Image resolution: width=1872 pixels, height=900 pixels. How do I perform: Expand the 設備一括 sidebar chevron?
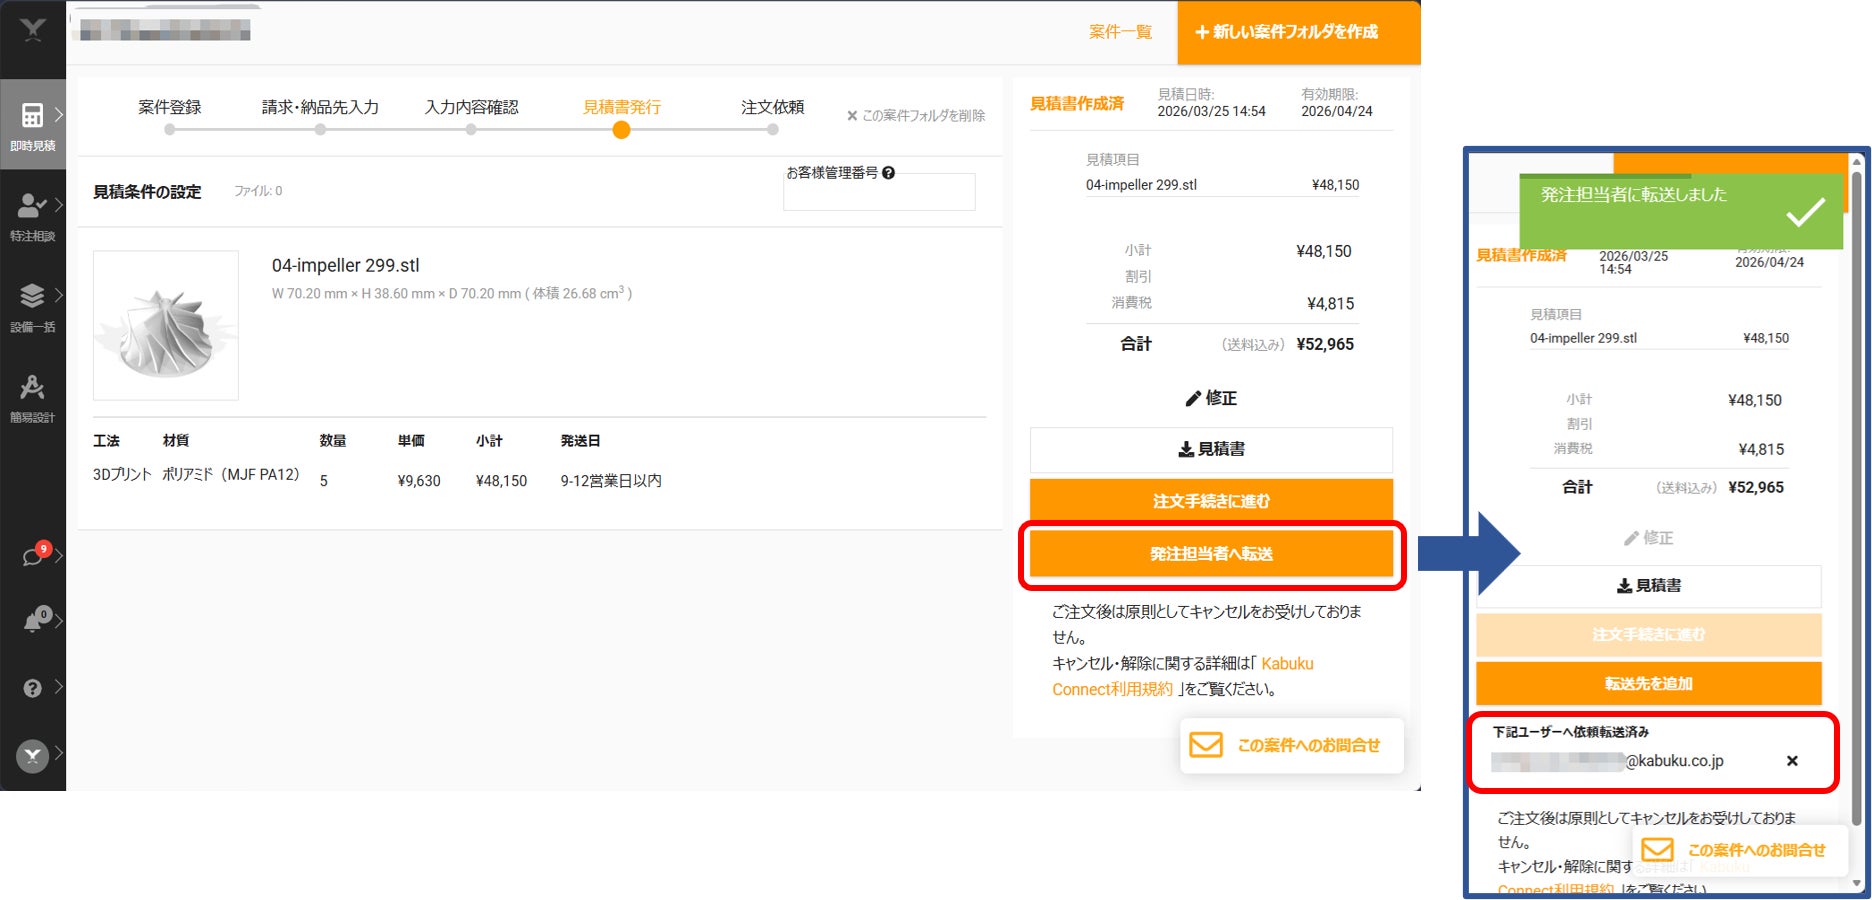[x=59, y=296]
